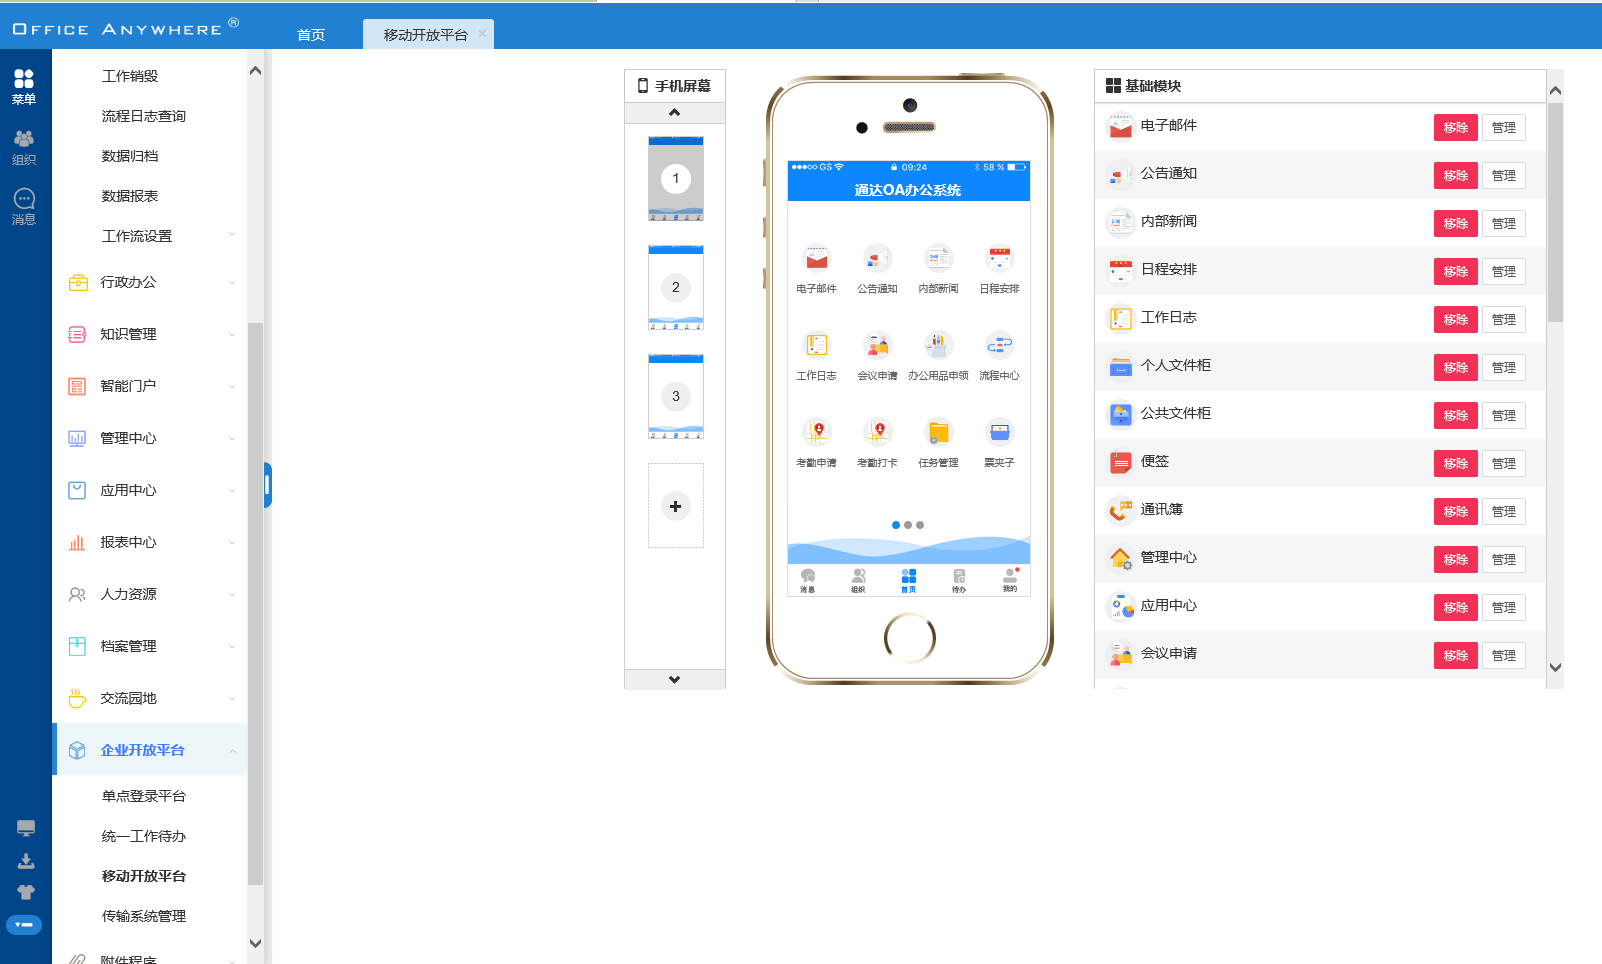Click the 公共文件柜 module row label
The width and height of the screenshot is (1602, 964).
[x=1176, y=413]
